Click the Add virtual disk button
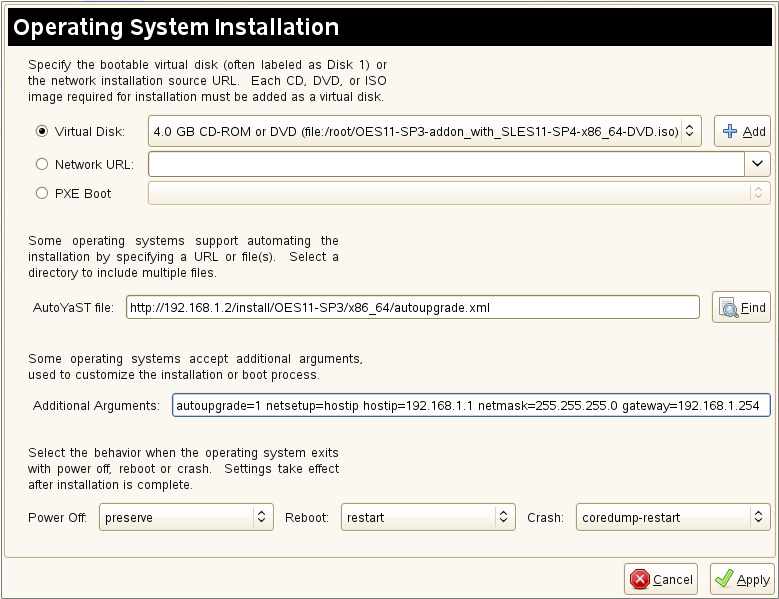Image resolution: width=779 pixels, height=599 pixels. 741,131
